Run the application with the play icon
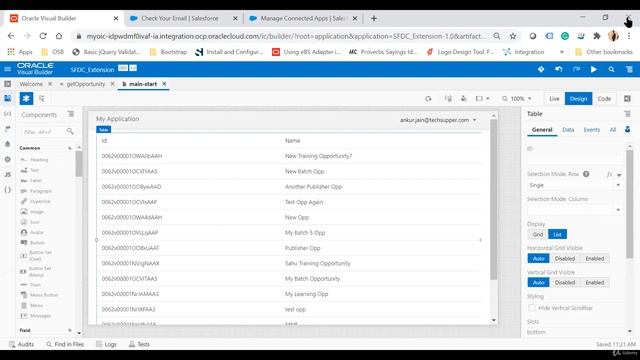640x360 pixels. (593, 69)
